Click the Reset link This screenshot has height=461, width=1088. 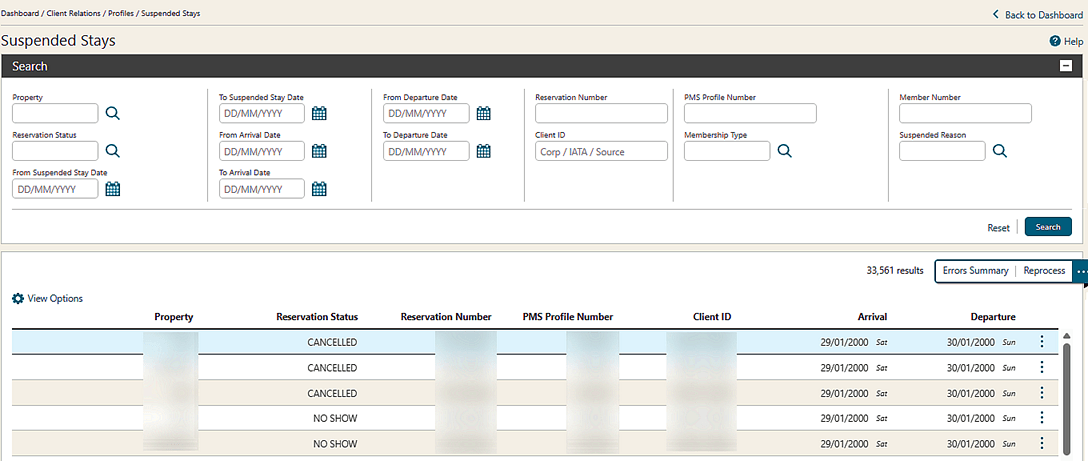(998, 227)
